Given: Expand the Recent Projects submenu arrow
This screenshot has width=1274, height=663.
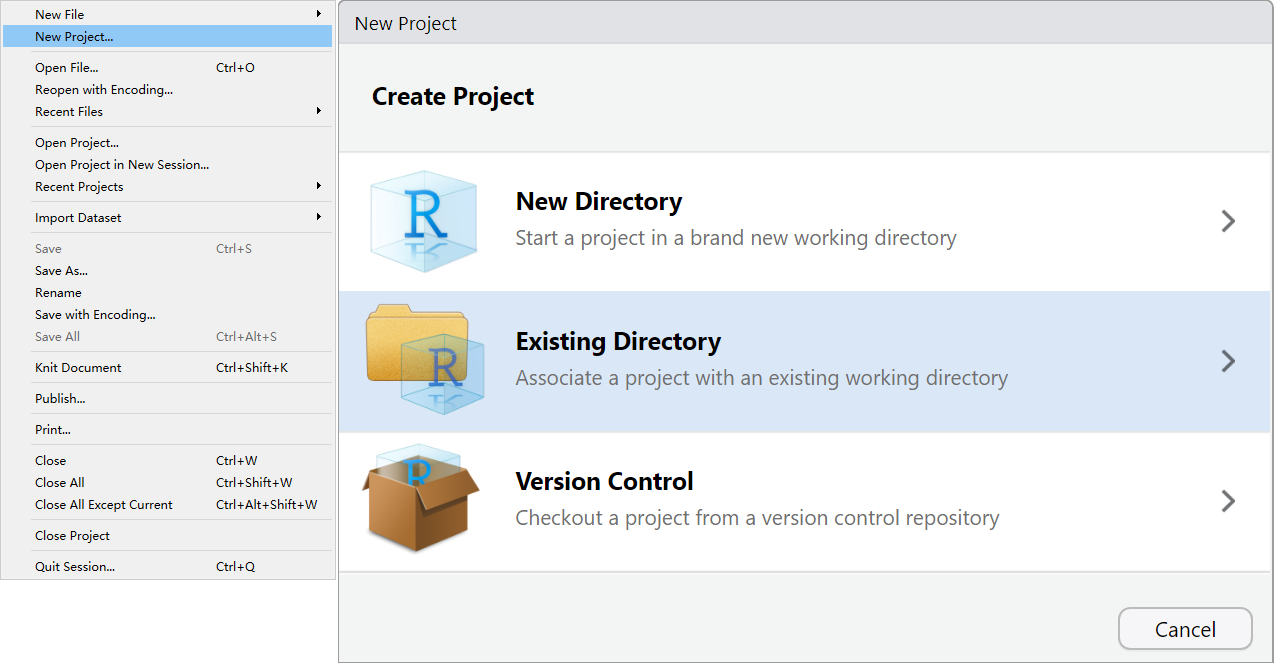Looking at the screenshot, I should [x=319, y=186].
